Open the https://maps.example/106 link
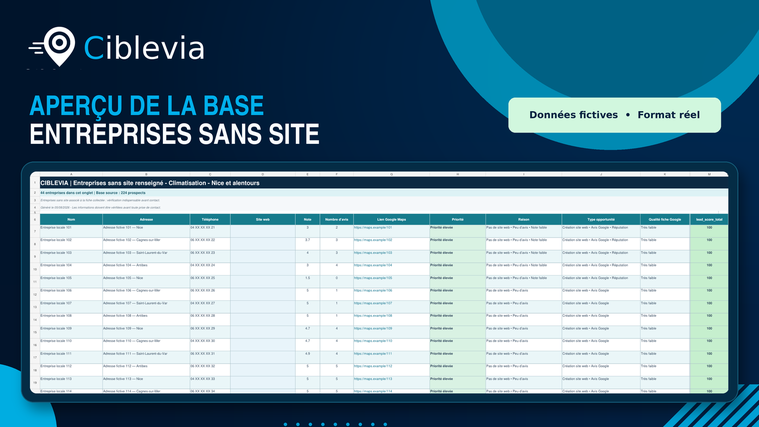Screen dimensions: 759x427 [x=373, y=290]
